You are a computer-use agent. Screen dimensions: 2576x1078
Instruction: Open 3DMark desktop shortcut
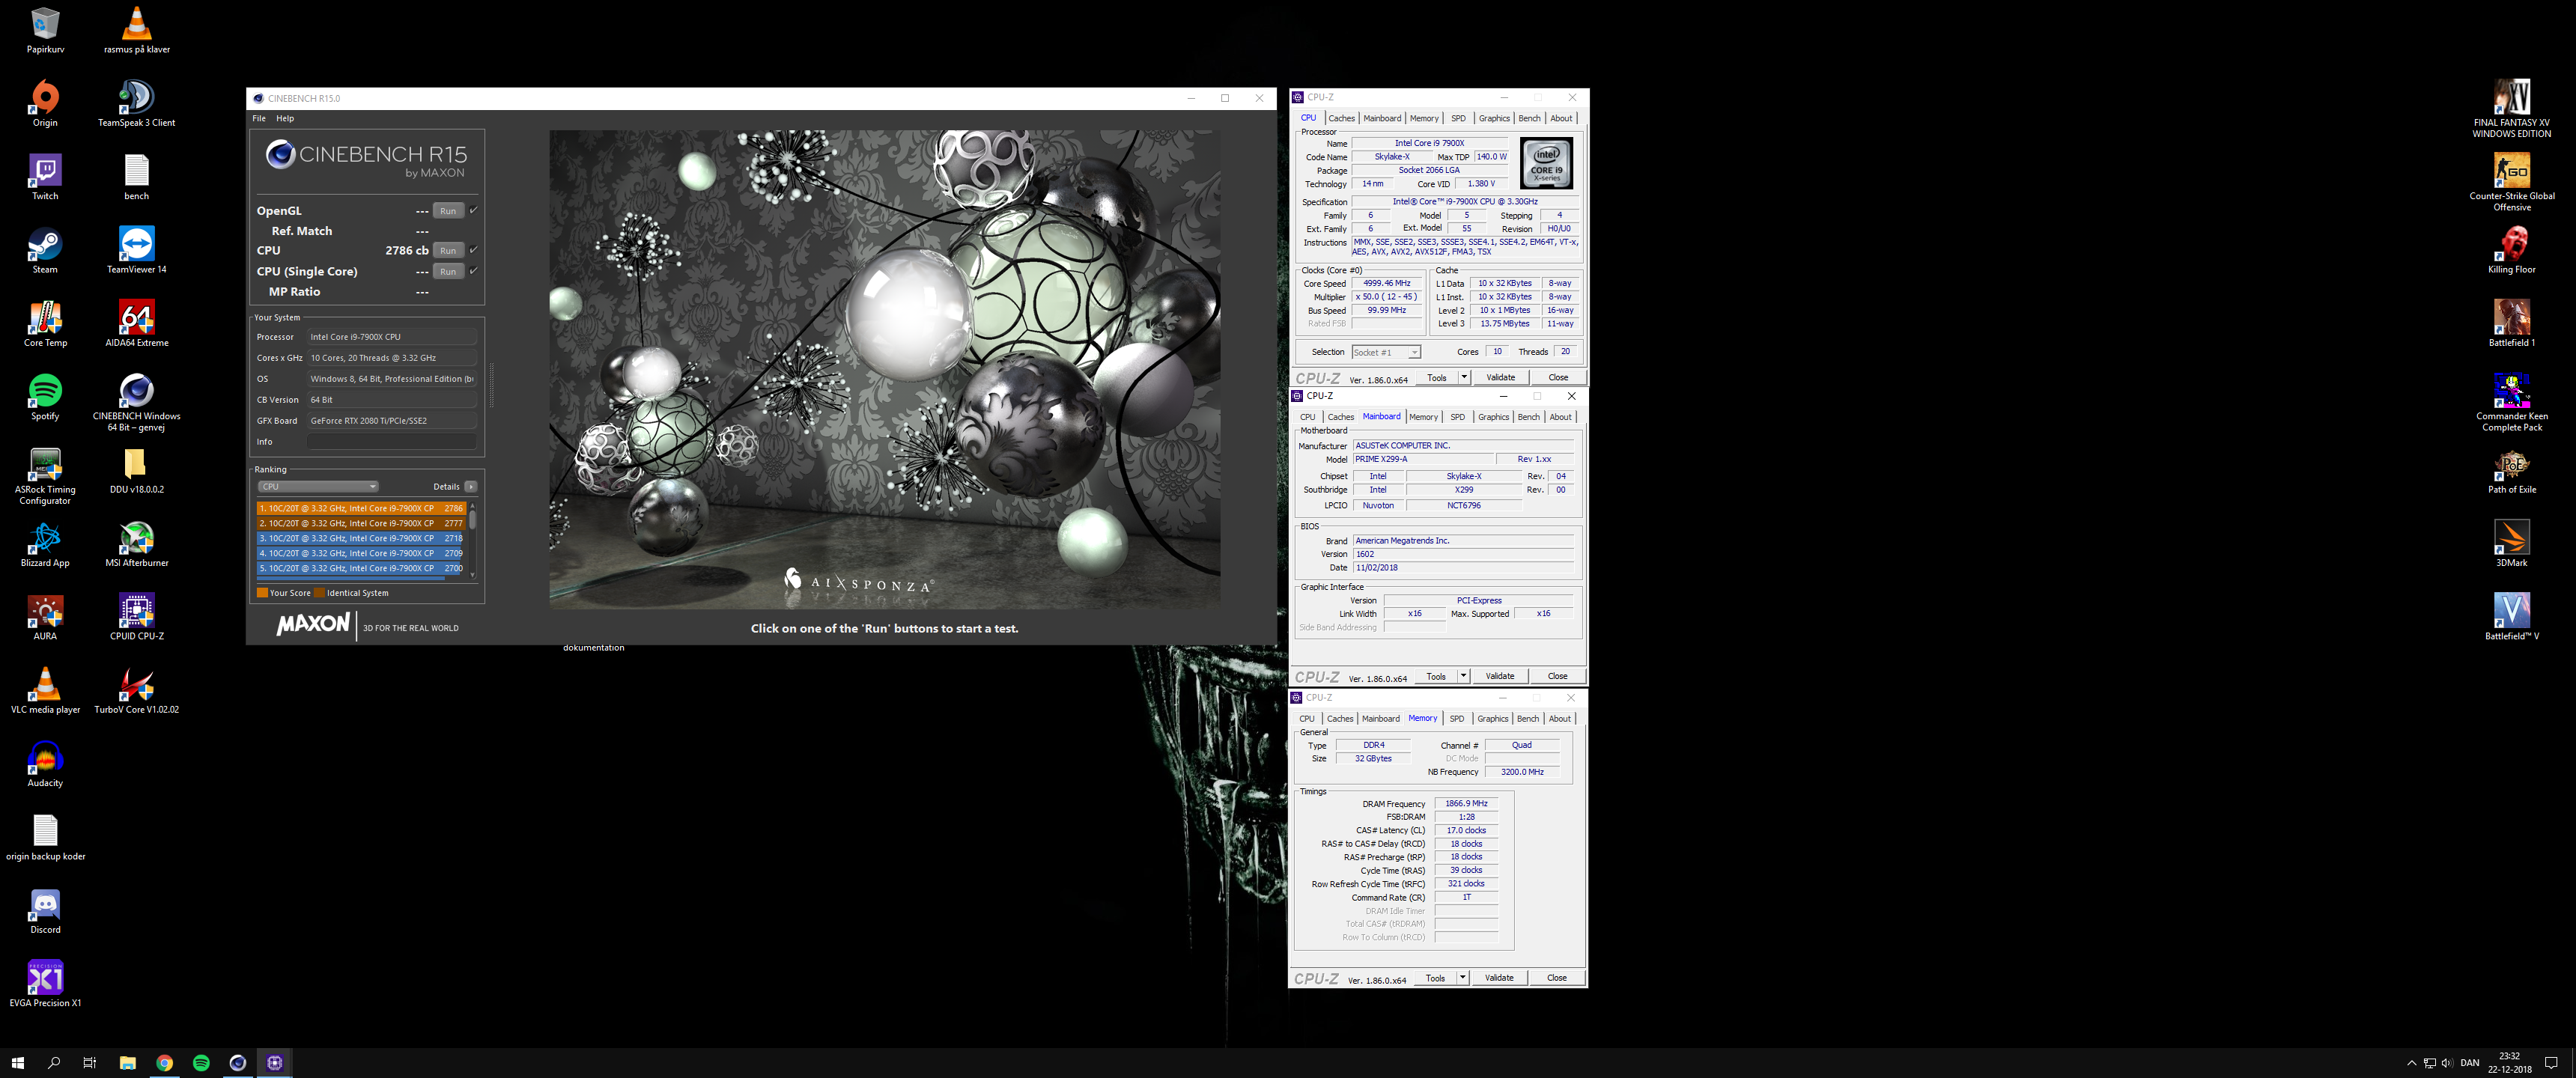(x=2511, y=544)
